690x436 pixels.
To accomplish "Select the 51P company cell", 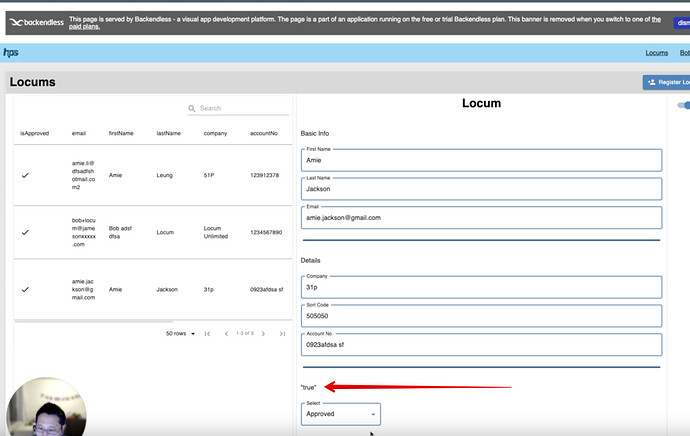I will (209, 175).
